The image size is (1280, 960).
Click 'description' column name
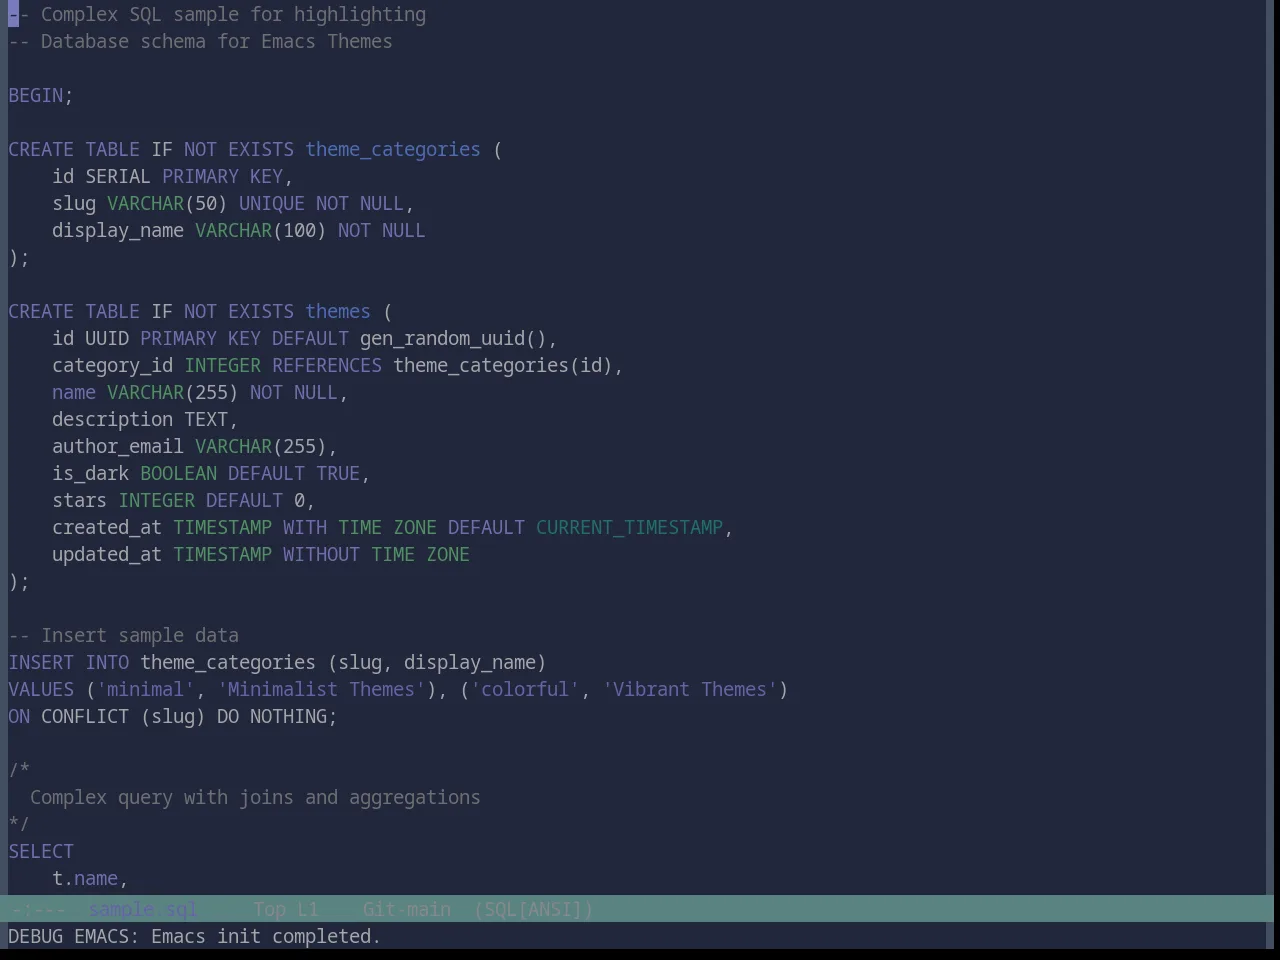coord(113,419)
